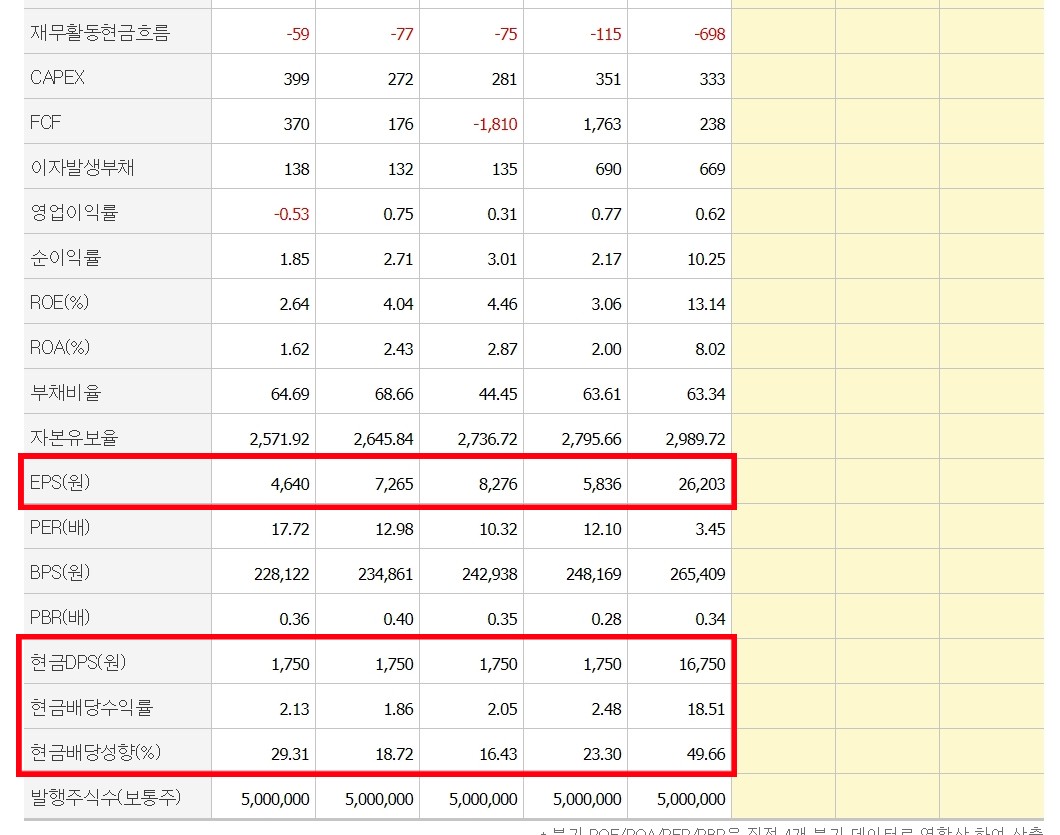1060x835 pixels.
Task: Select the 10.25 net margin value
Action: (706, 259)
